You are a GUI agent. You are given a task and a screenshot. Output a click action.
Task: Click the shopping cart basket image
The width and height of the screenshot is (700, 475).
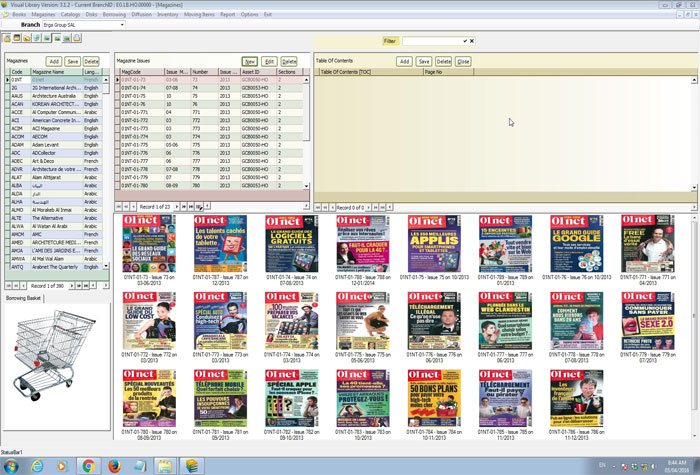[54, 354]
